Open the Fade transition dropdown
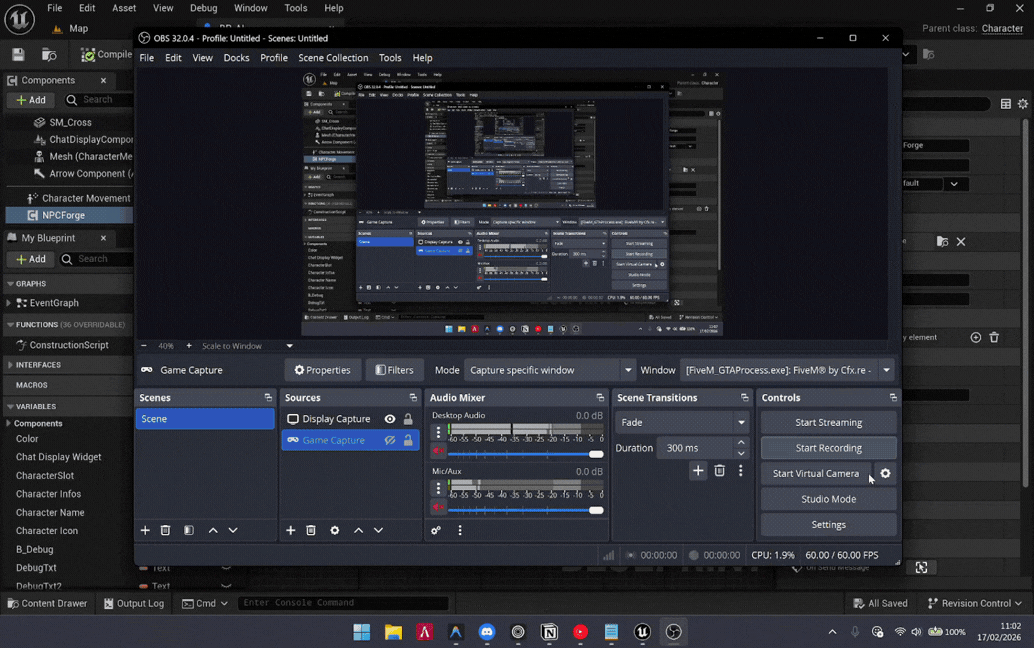This screenshot has height=648, width=1034. 680,423
